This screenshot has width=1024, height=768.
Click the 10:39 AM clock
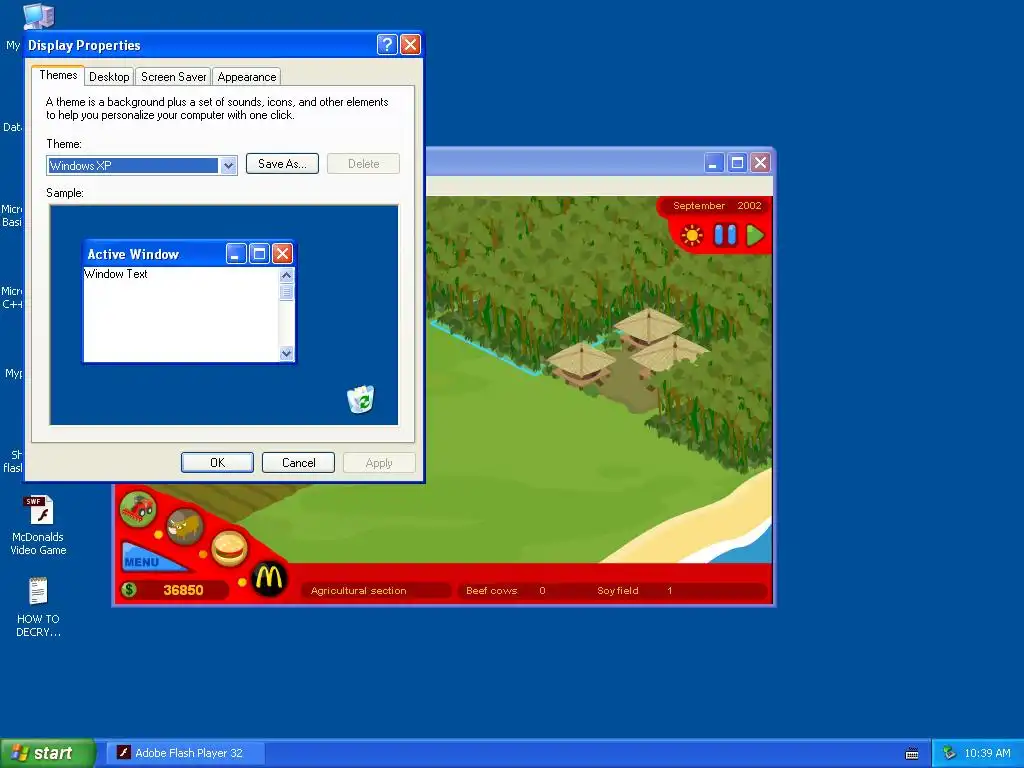[987, 754]
